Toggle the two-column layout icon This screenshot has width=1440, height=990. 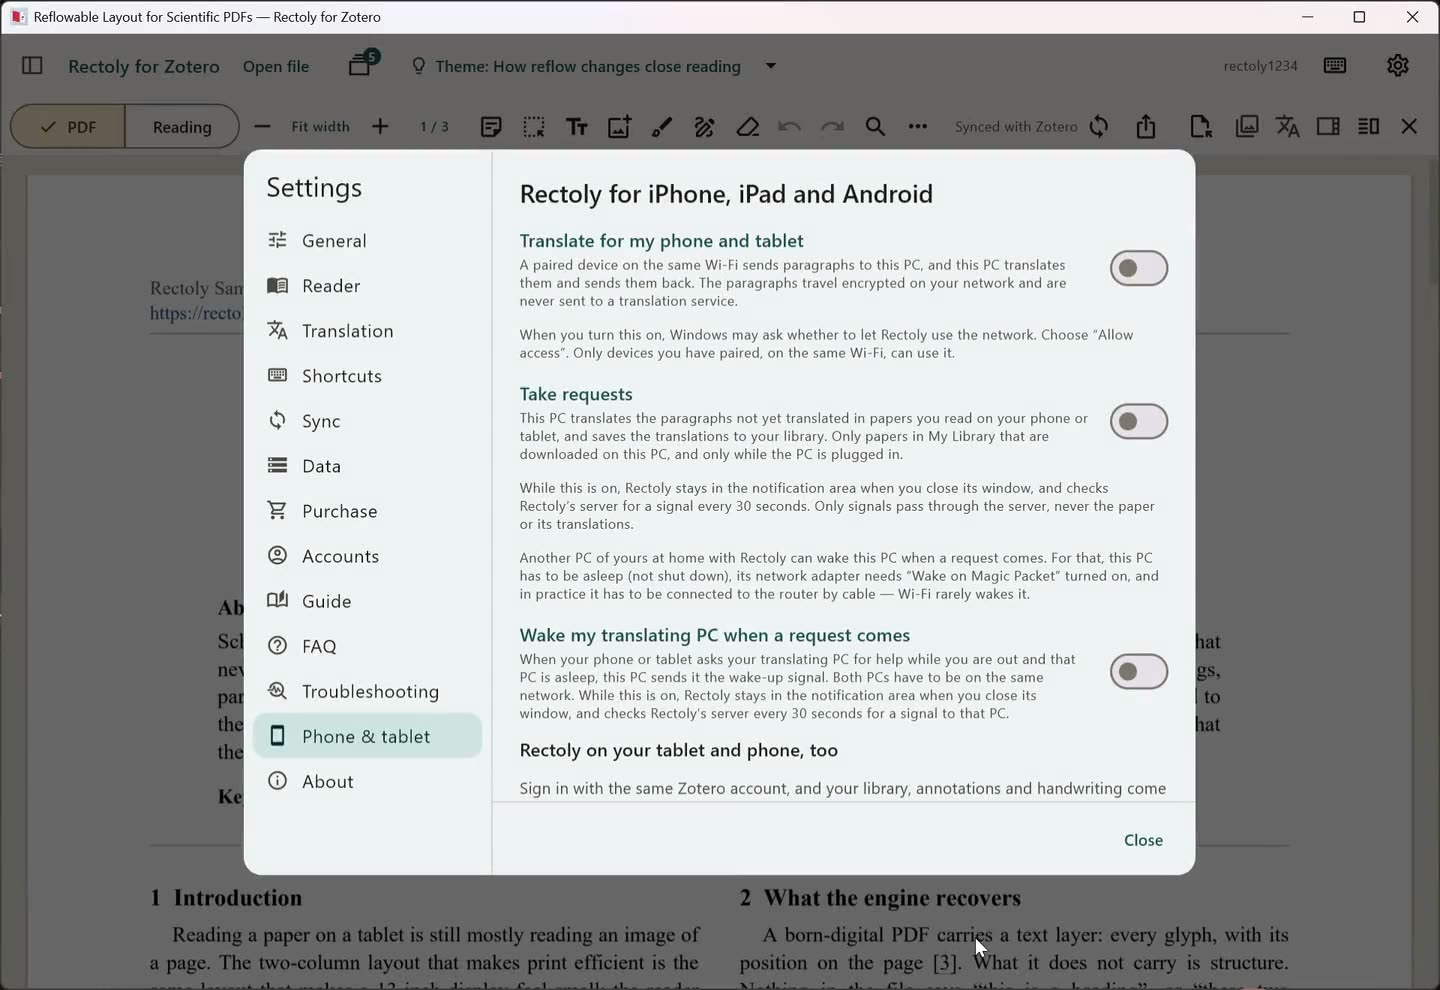click(x=1369, y=127)
